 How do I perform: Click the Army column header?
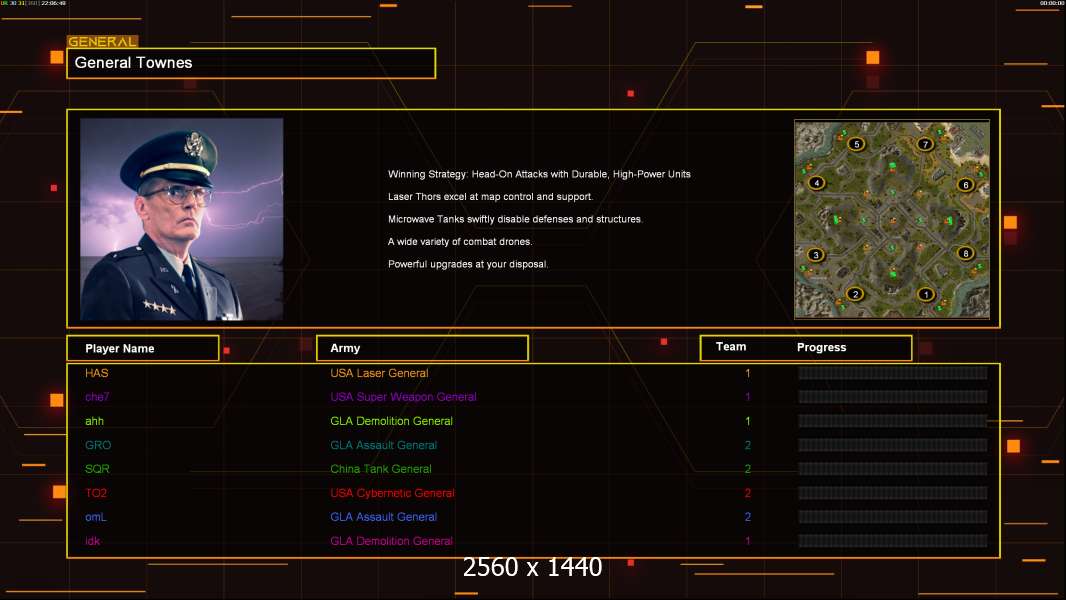tap(422, 348)
